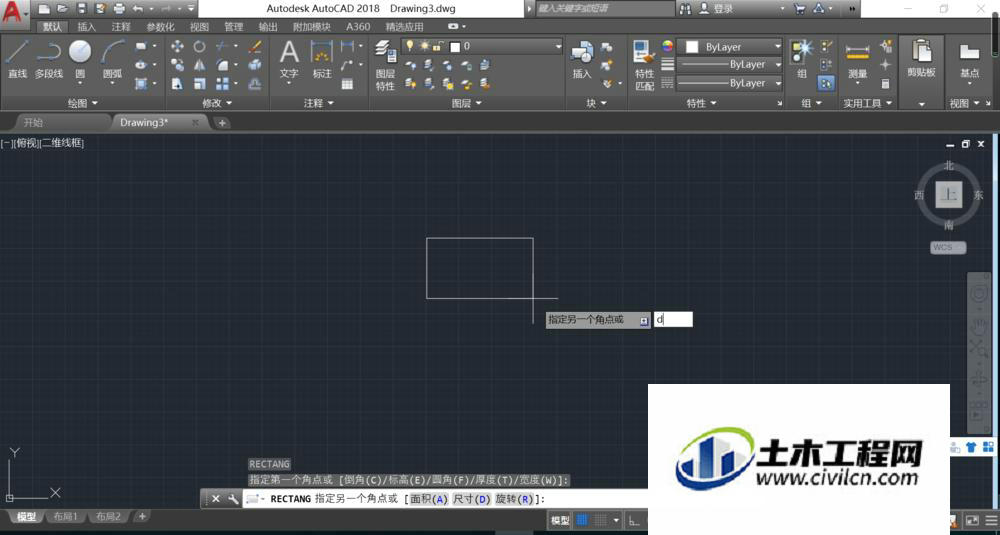Click the Open file icon in quick access toolbar
The width and height of the screenshot is (1000, 535).
62,8
